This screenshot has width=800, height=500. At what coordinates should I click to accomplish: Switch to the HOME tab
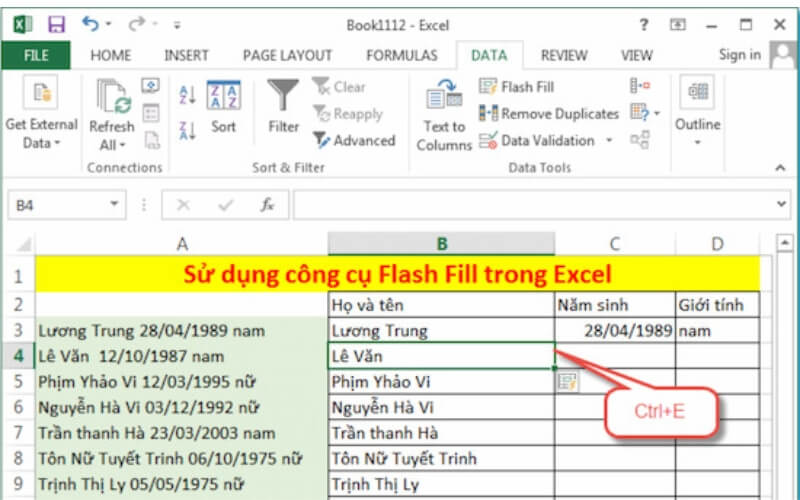click(x=111, y=55)
